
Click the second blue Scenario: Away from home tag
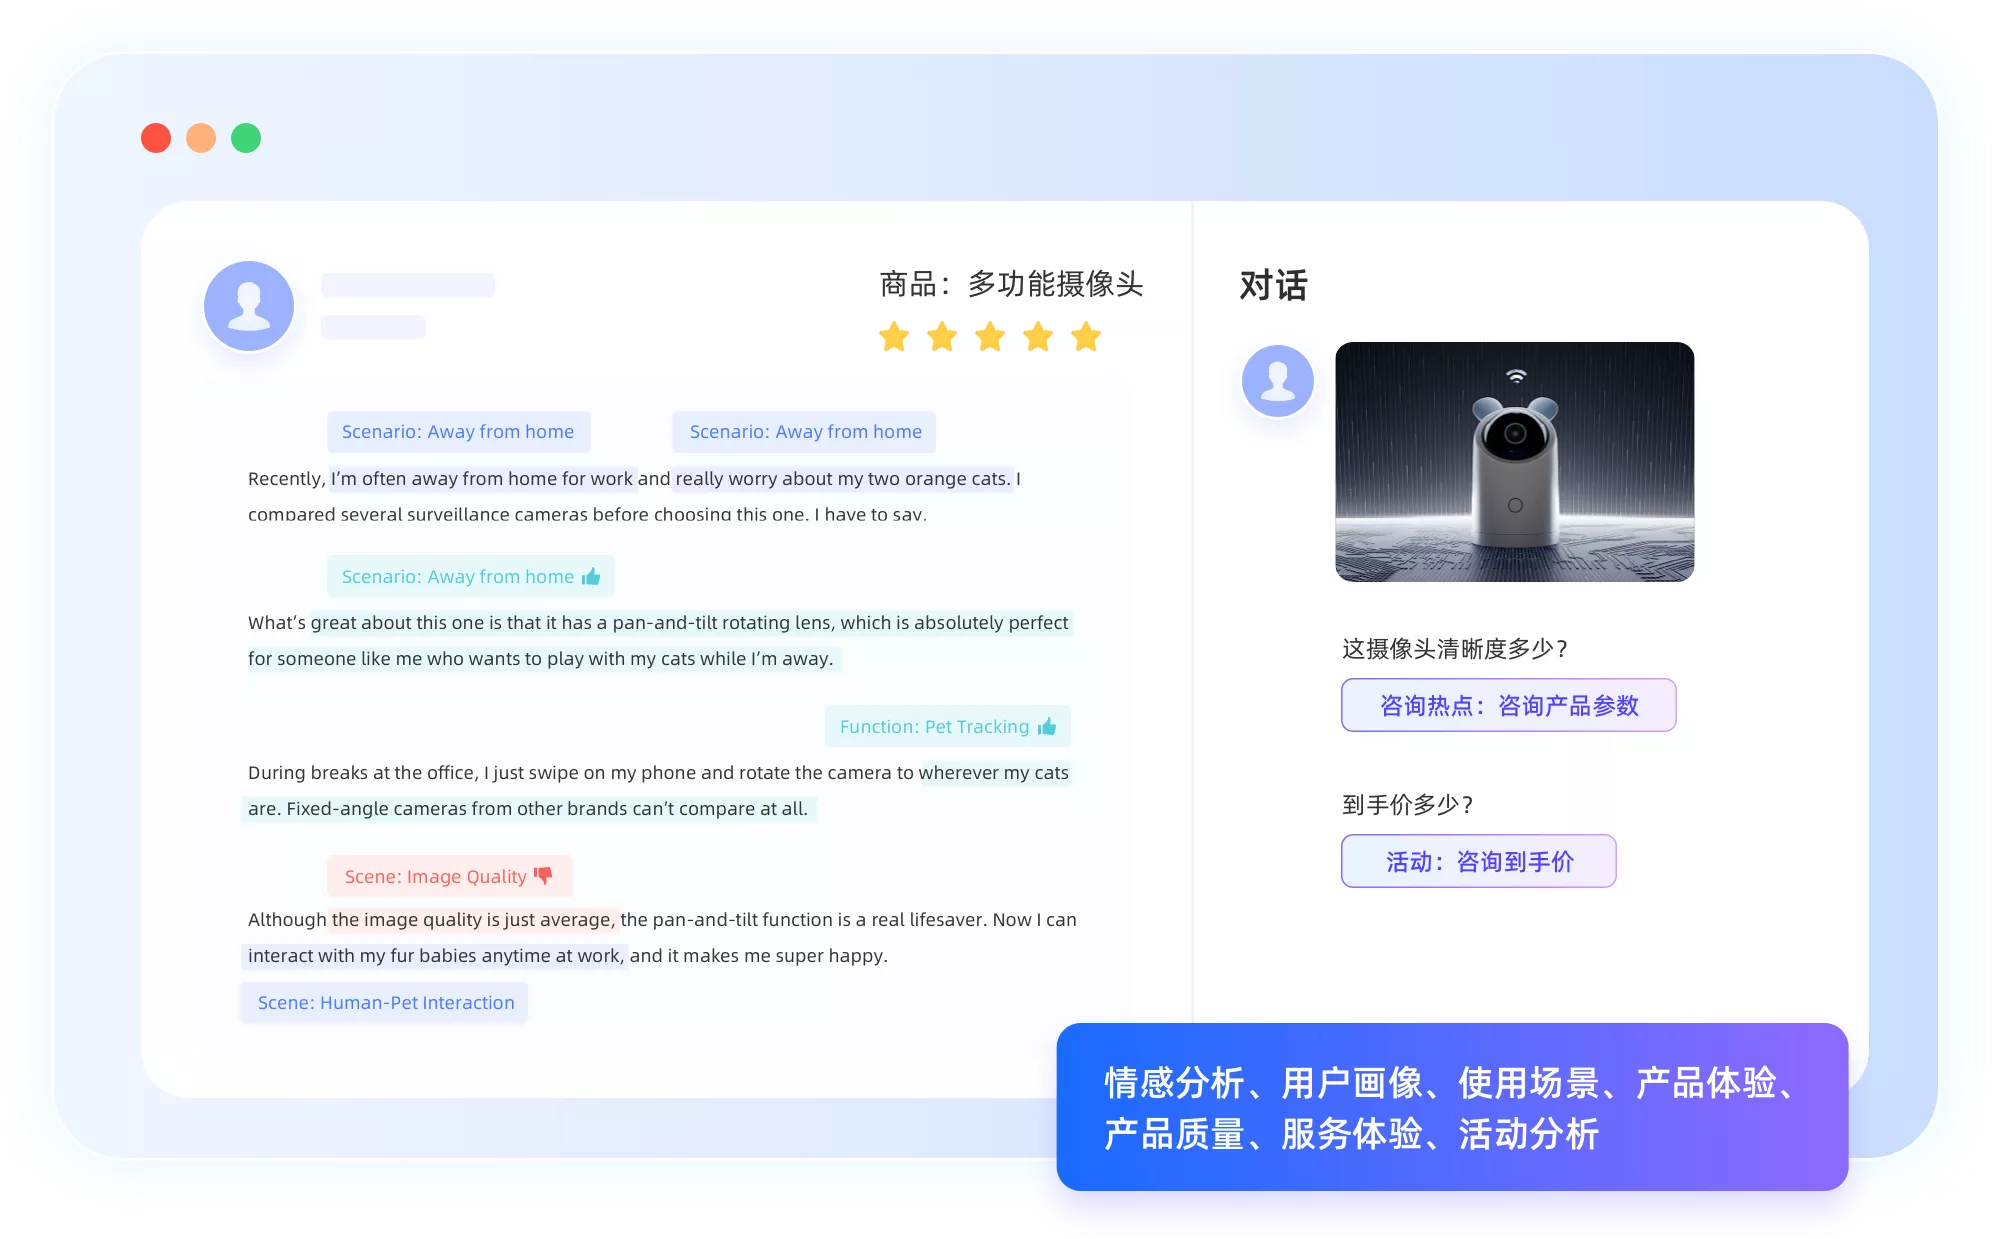(x=804, y=431)
